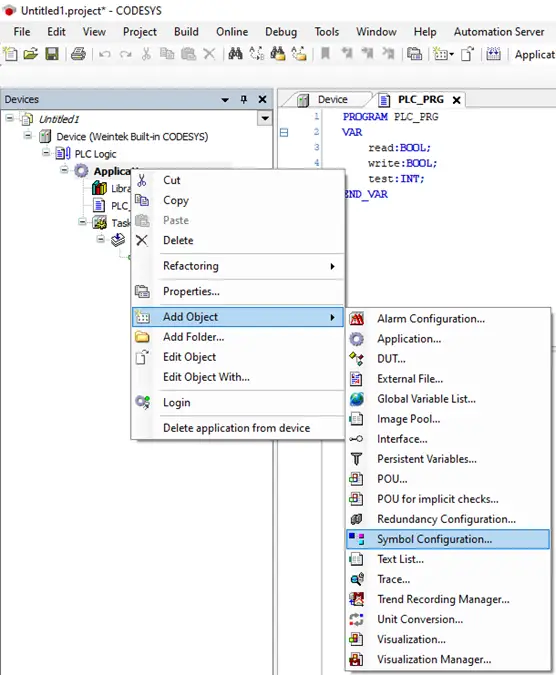
Task: Choose Cut in the context menu
Action: (x=238, y=180)
